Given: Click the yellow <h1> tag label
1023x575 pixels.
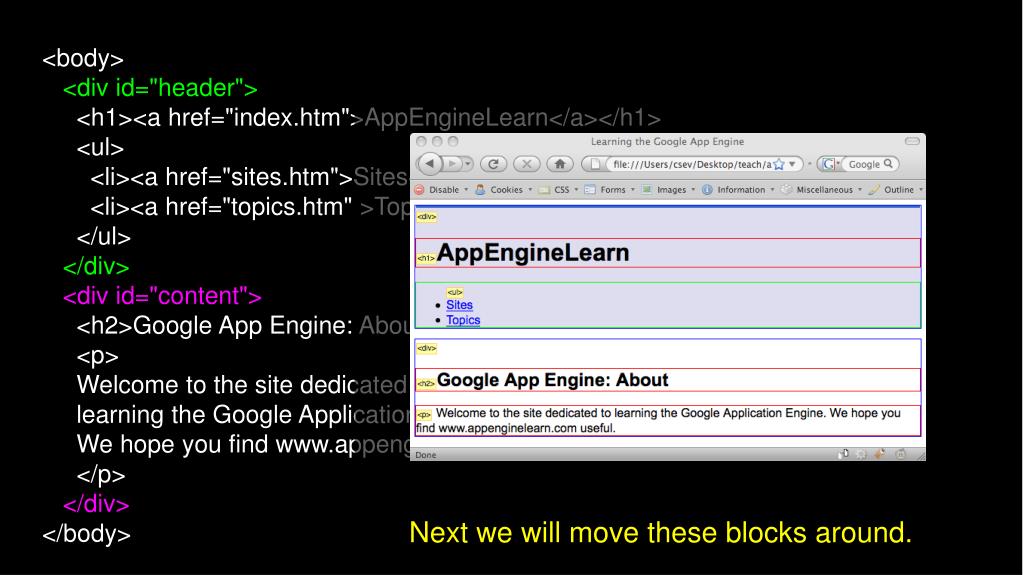Looking at the screenshot, I should 426,258.
